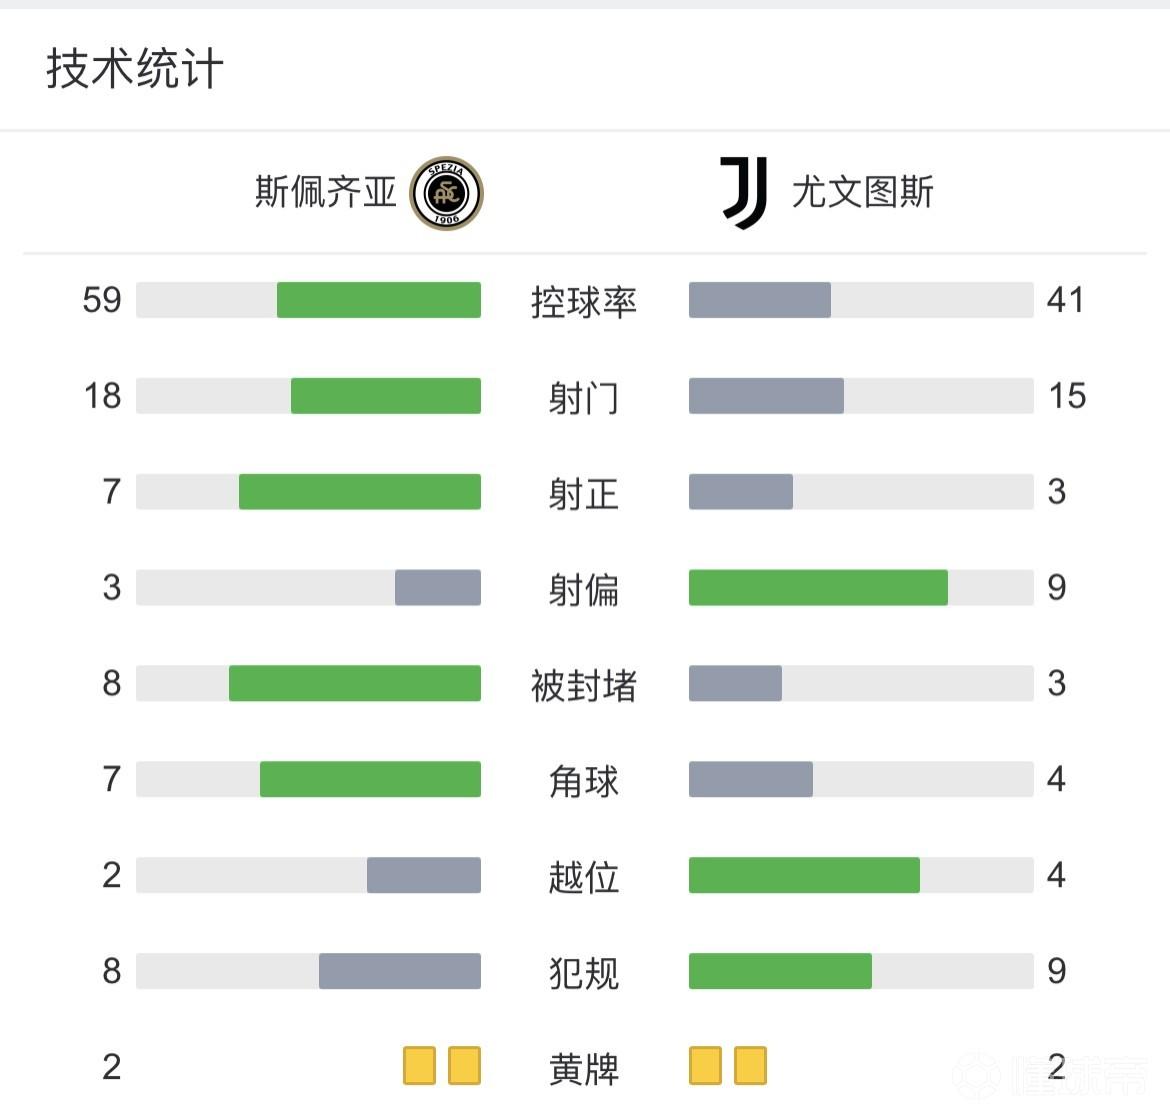This screenshot has height=1111, width=1170.
Task: Click the Spezia club crest logo
Action: [x=446, y=193]
